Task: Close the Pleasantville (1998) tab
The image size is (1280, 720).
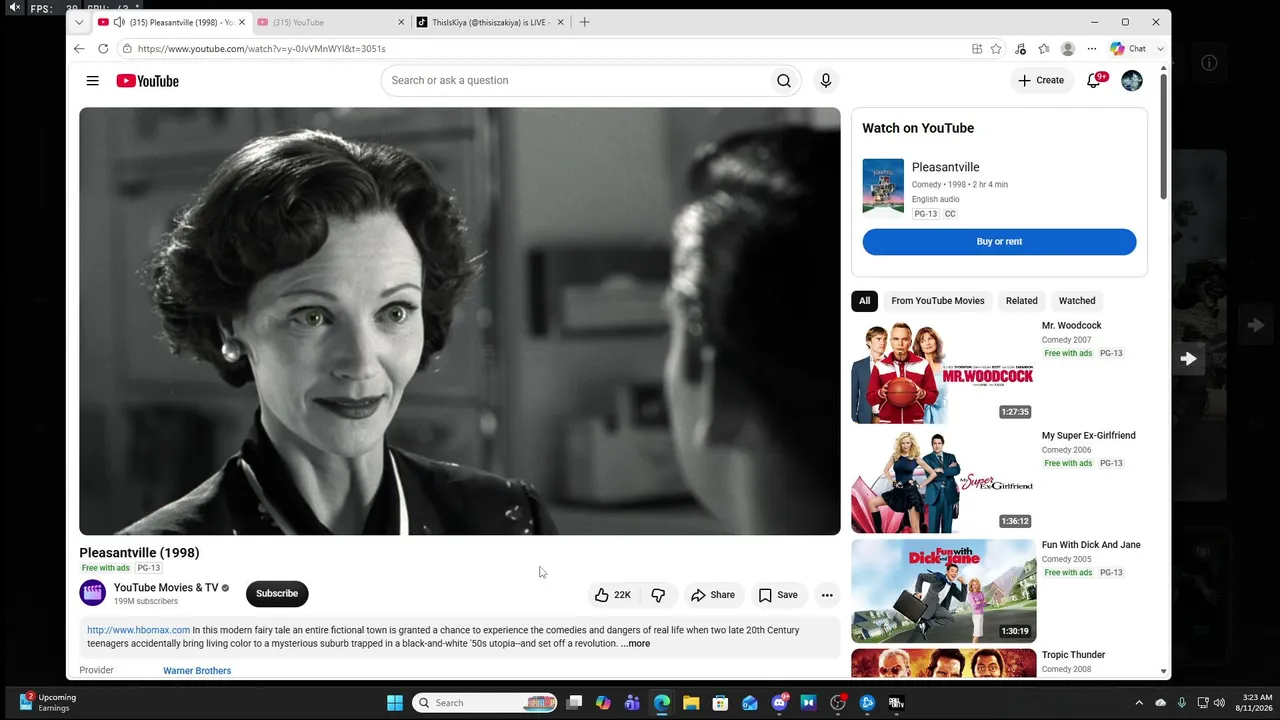Action: click(x=241, y=22)
